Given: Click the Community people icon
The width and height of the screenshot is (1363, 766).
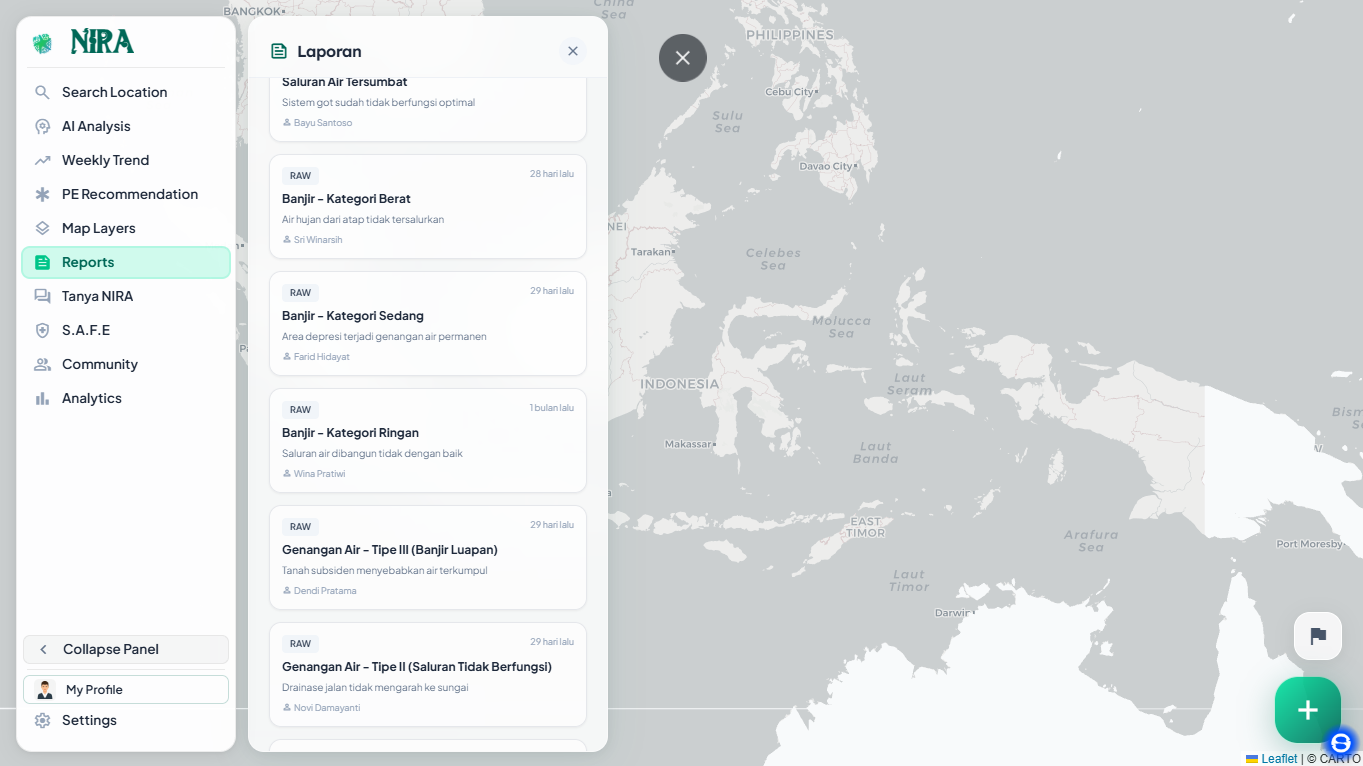Looking at the screenshot, I should coord(42,364).
